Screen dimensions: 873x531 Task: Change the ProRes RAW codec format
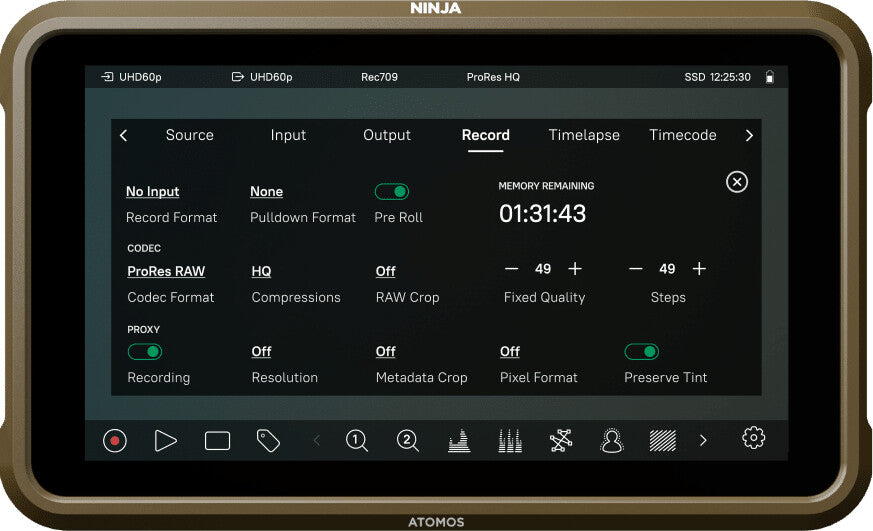[x=166, y=271]
